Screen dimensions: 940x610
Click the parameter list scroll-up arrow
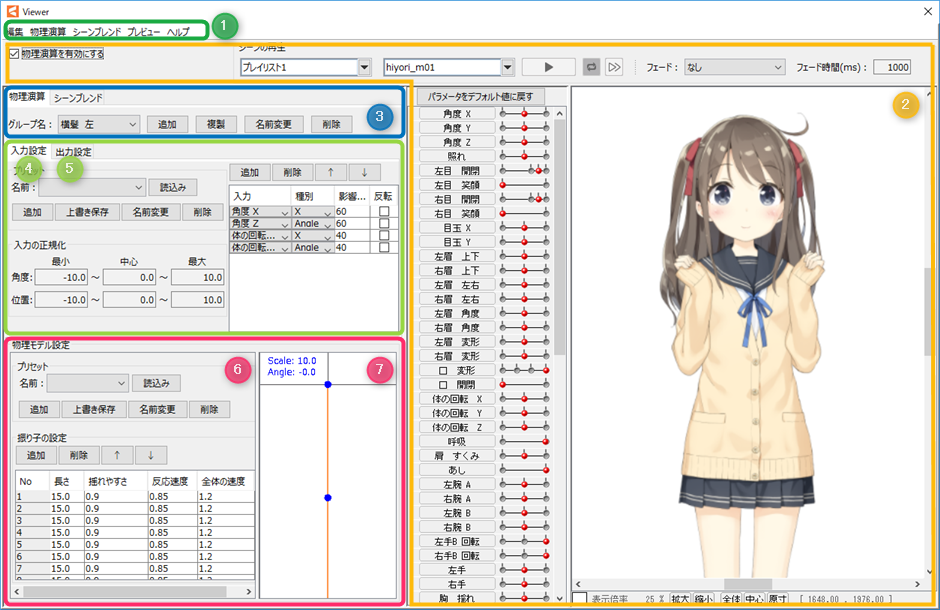[559, 114]
